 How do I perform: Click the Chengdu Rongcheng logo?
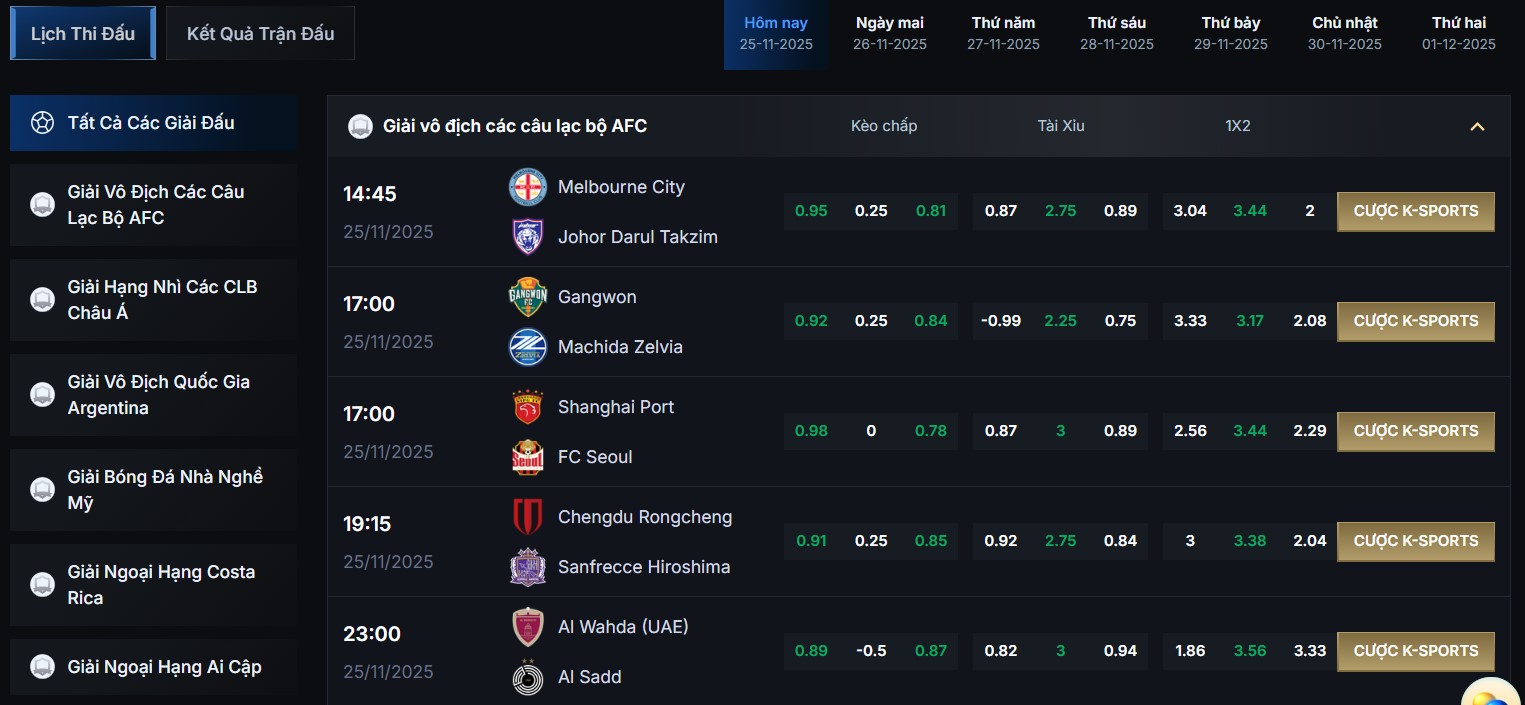527,517
